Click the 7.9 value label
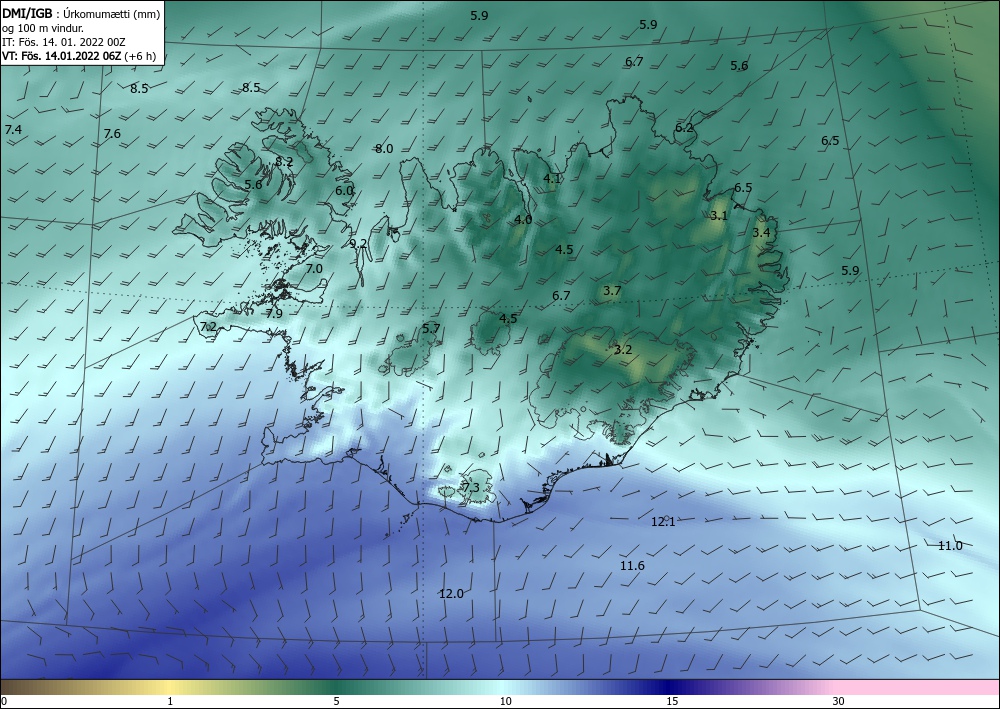The height and width of the screenshot is (709, 1000). coord(274,314)
